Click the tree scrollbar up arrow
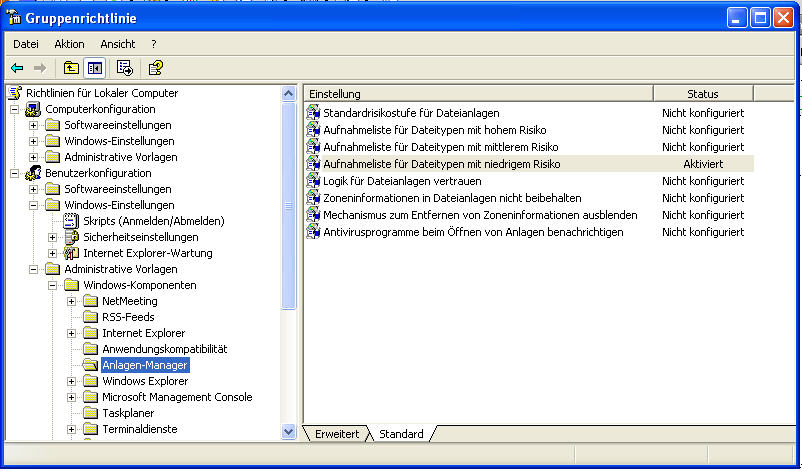802x471 pixels. pos(288,94)
